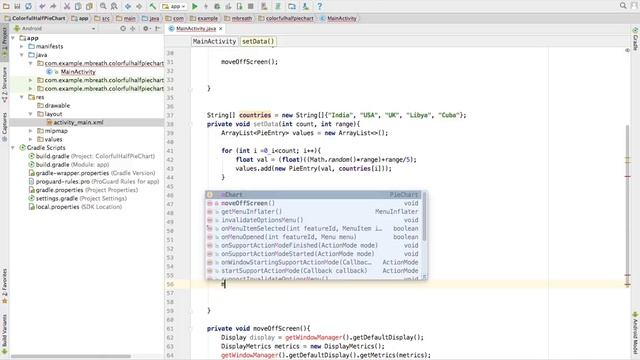Select MainActivity in editor breadcrumb
The height and width of the screenshot is (360, 640).
(214, 41)
